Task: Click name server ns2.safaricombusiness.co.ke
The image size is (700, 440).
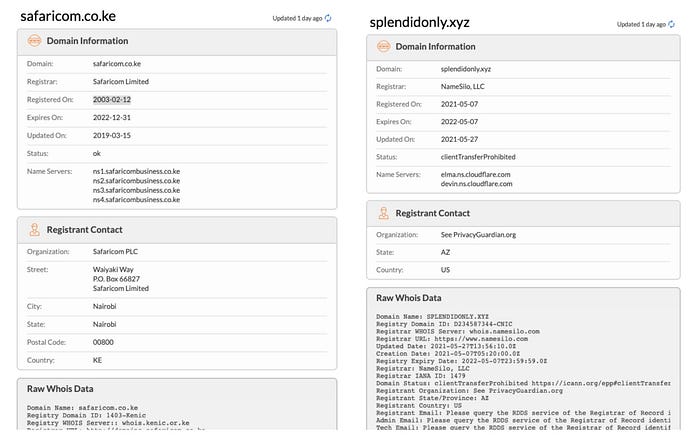Action: click(136, 181)
